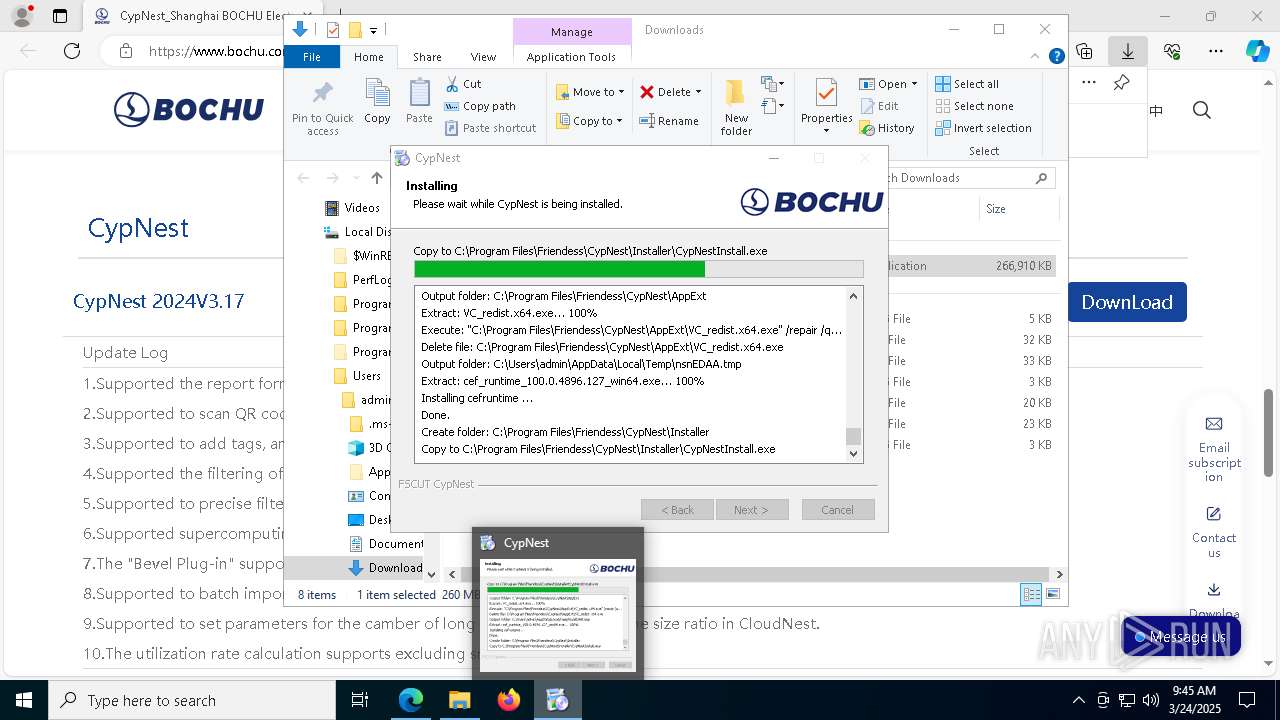Click the Size column header

pyautogui.click(x=1018, y=209)
